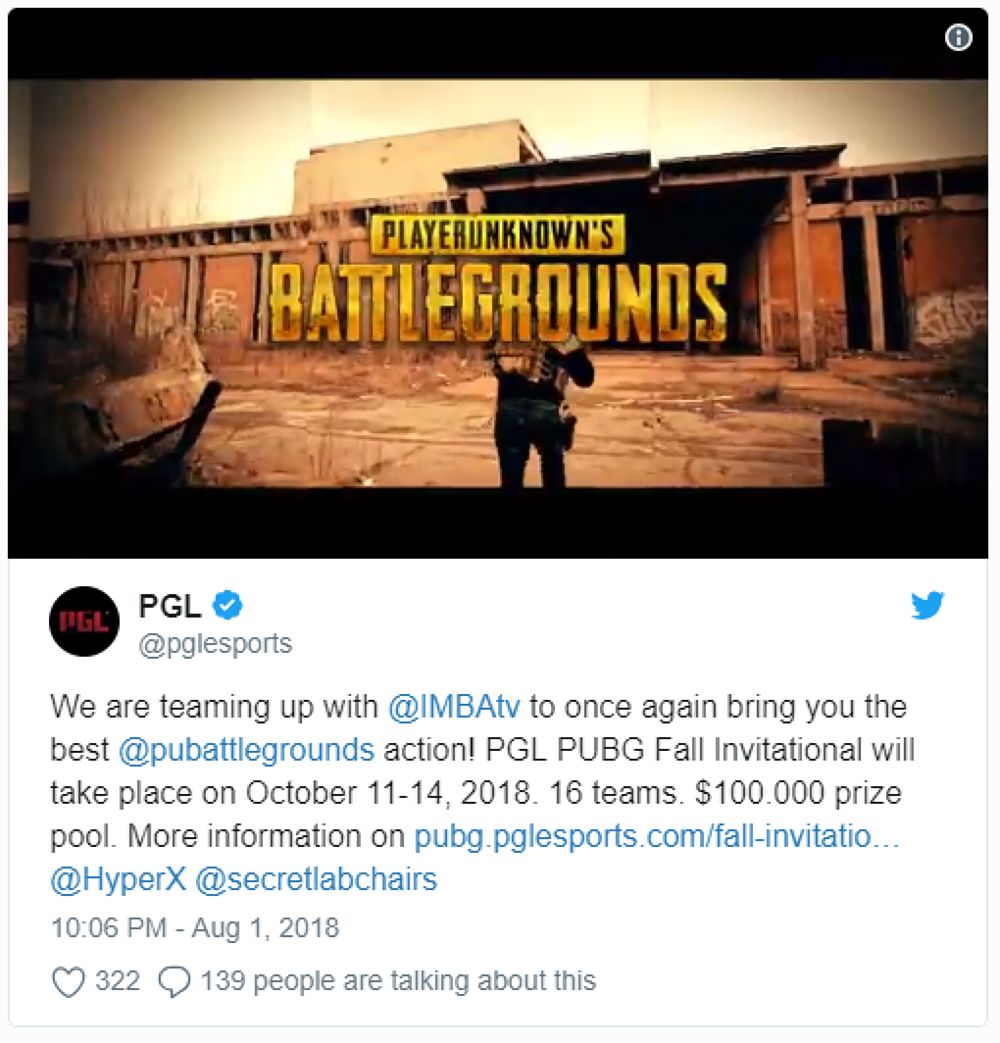This screenshot has height=1043, width=1000.
Task: Open replies via the speech bubble icon
Action: 175,982
